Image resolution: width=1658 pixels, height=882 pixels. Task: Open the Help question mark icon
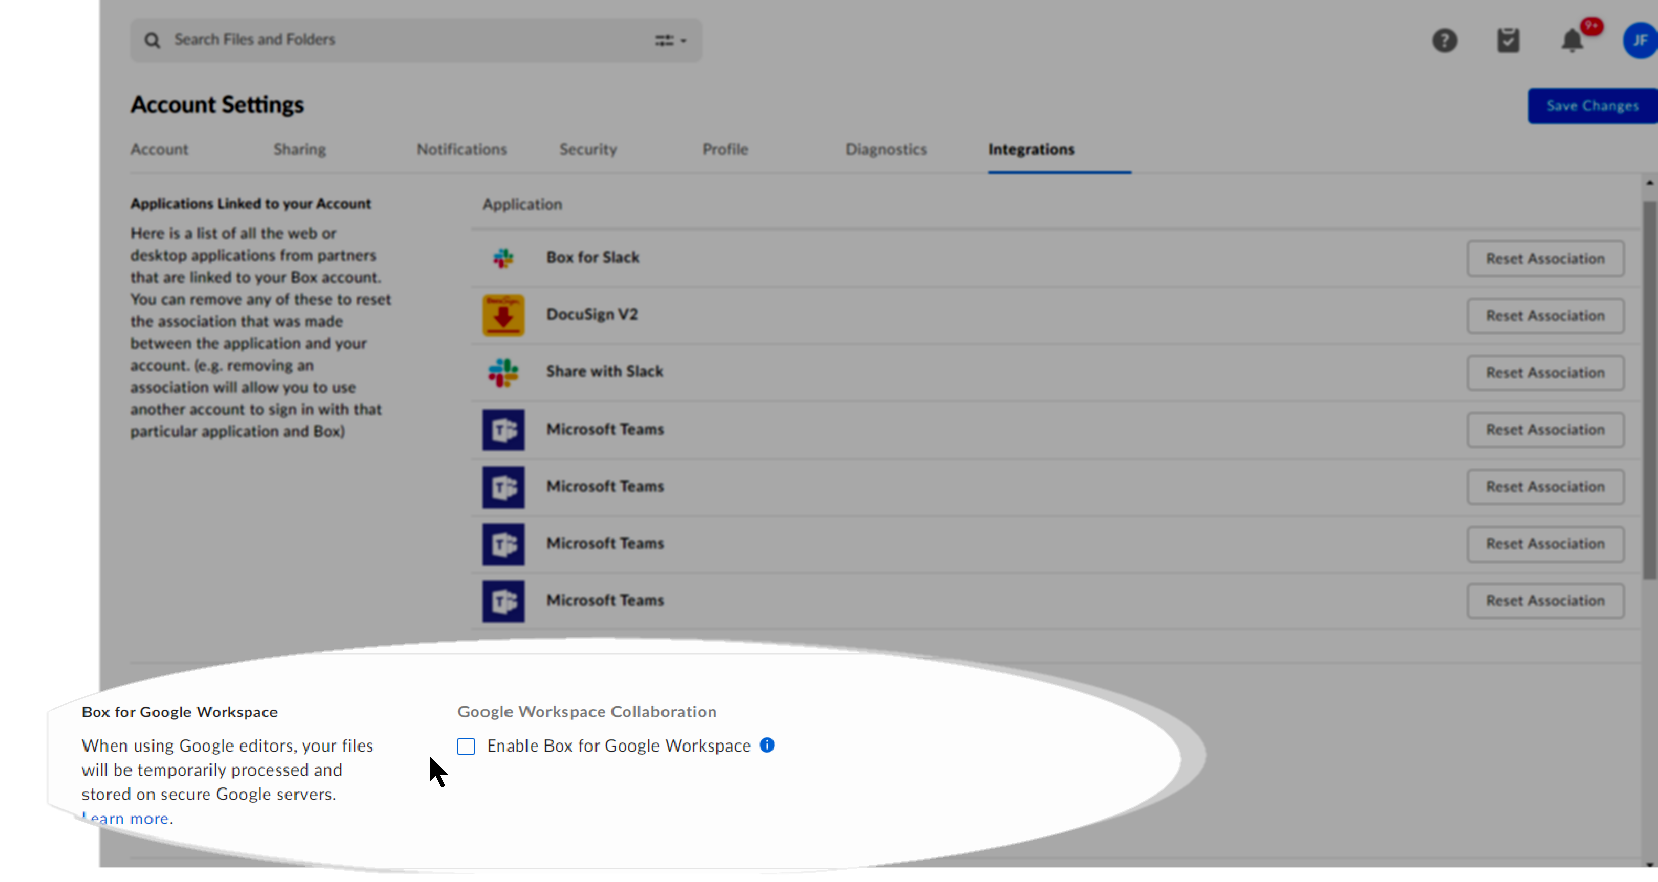tap(1444, 40)
